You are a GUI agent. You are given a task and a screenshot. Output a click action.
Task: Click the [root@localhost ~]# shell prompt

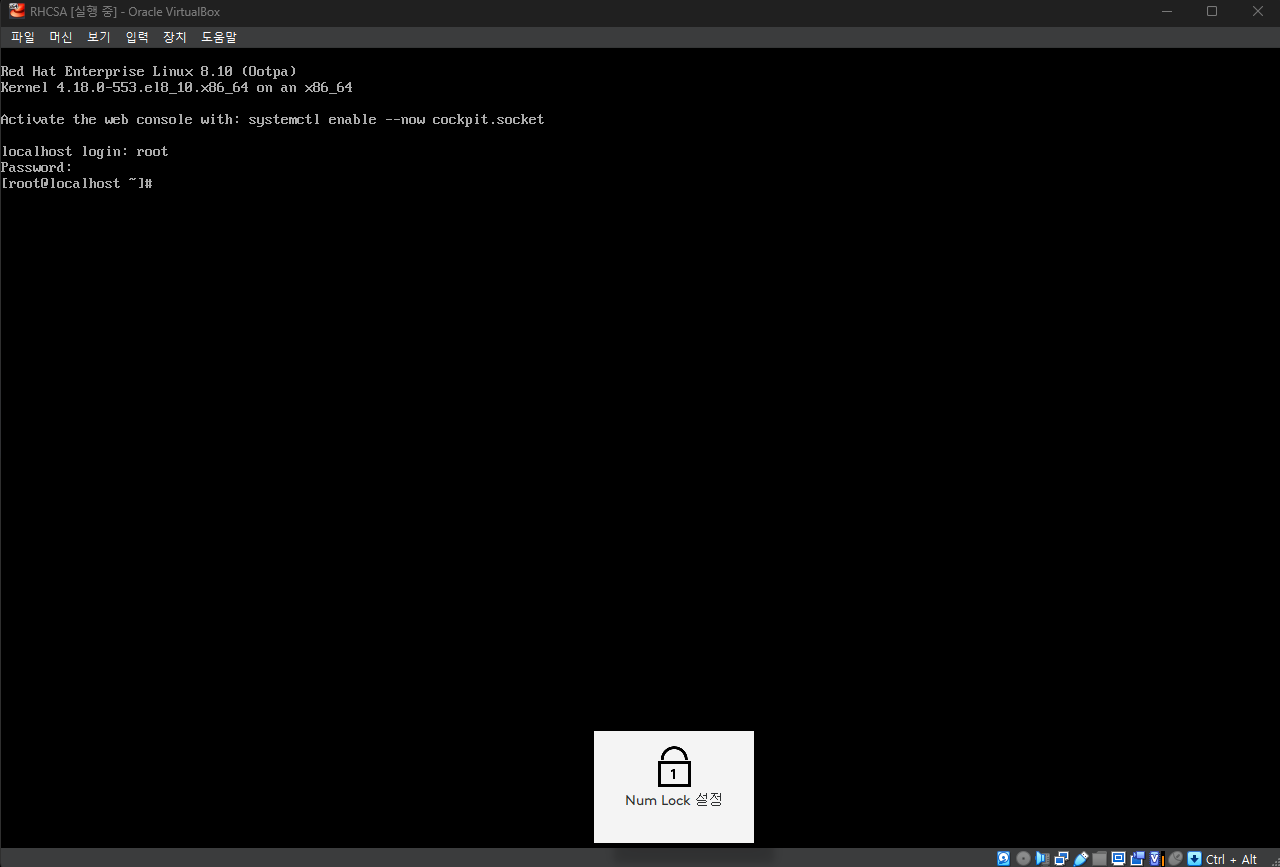pos(76,184)
